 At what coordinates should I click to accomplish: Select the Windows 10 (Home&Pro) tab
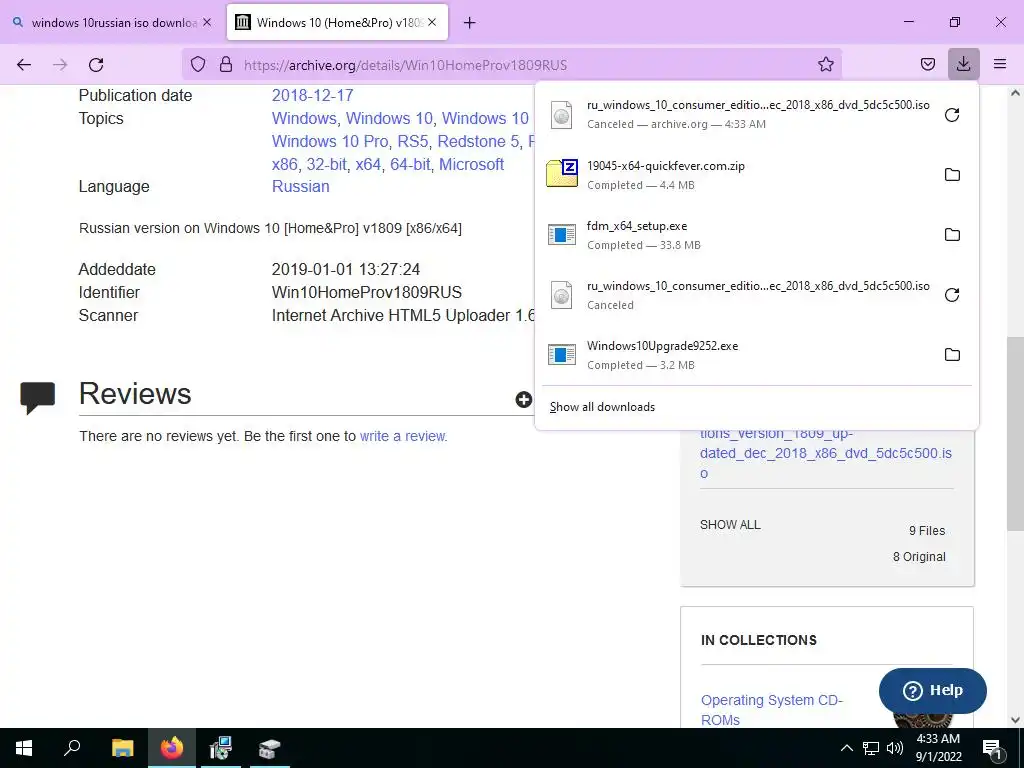[337, 22]
